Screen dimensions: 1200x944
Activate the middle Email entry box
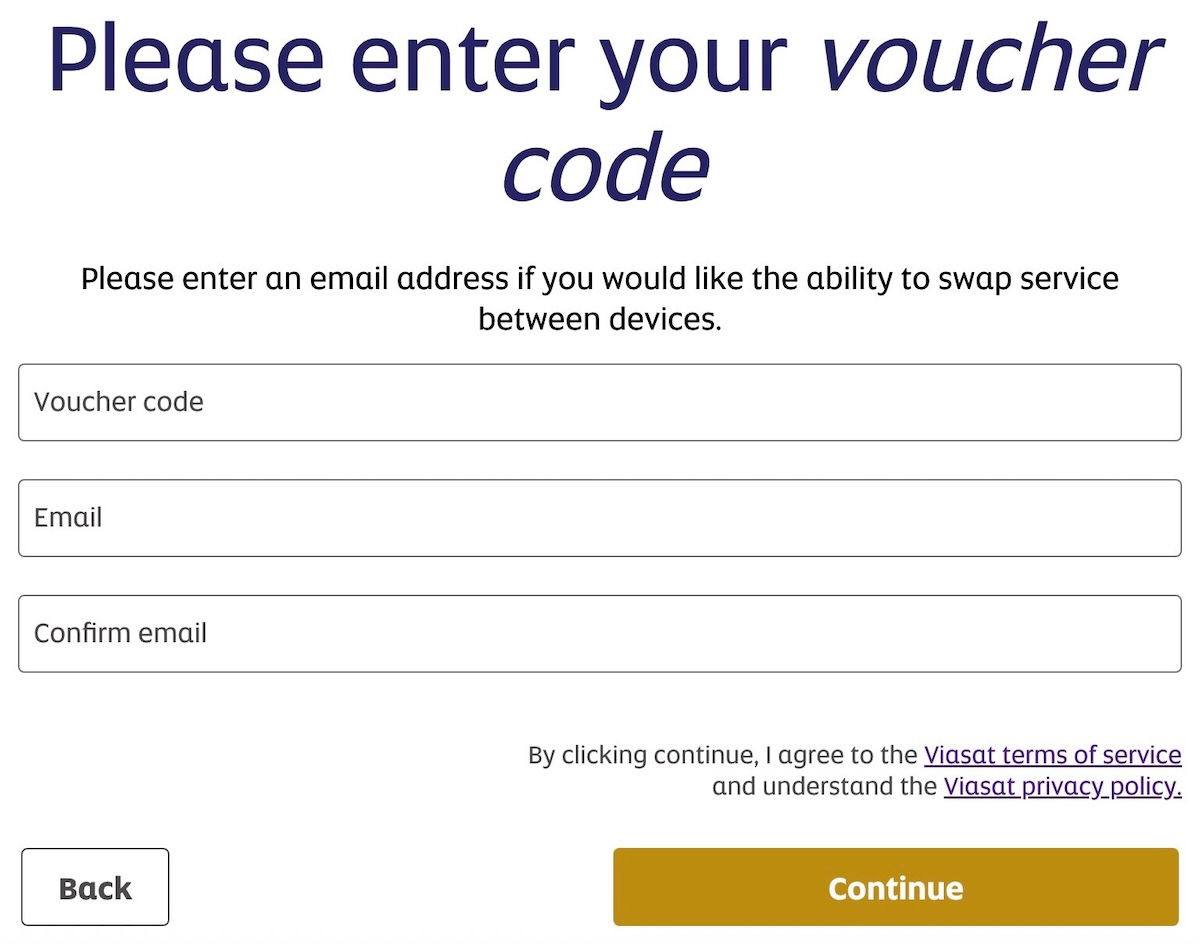600,518
